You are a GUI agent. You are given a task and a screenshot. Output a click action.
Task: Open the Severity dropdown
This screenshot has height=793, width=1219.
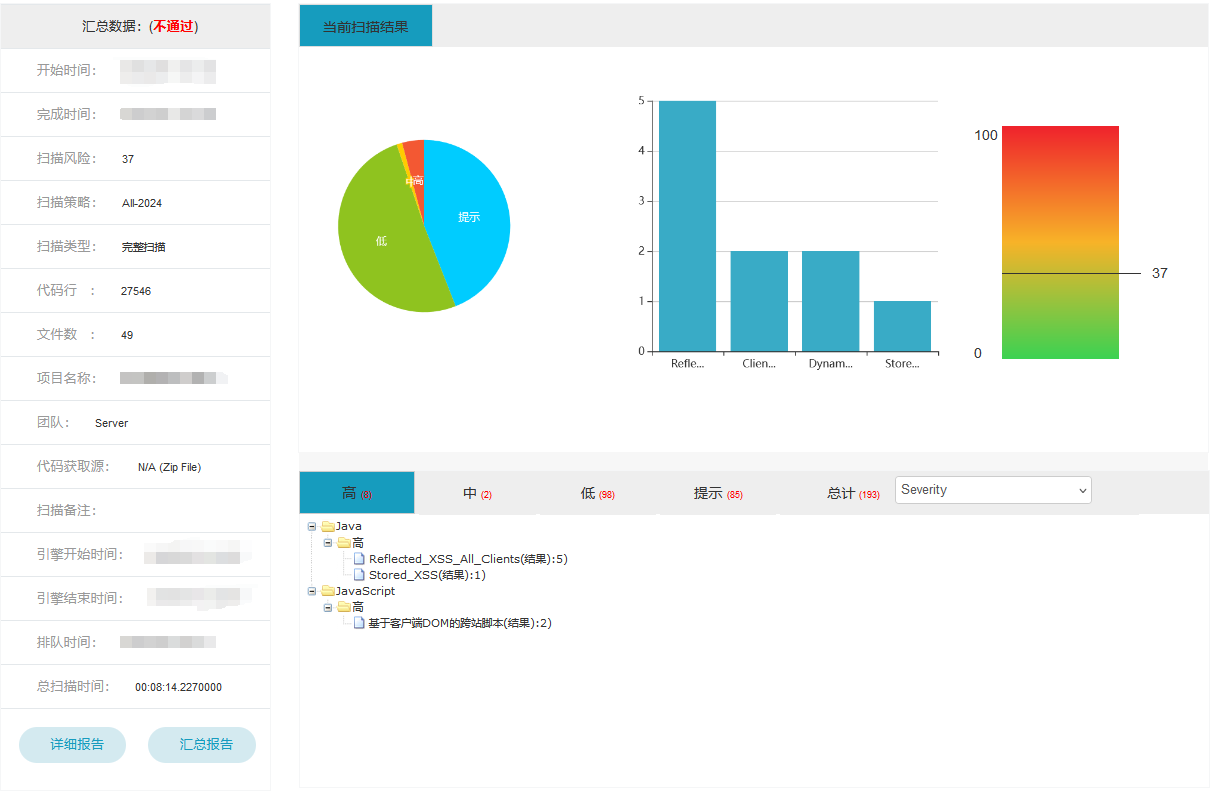pyautogui.click(x=992, y=490)
